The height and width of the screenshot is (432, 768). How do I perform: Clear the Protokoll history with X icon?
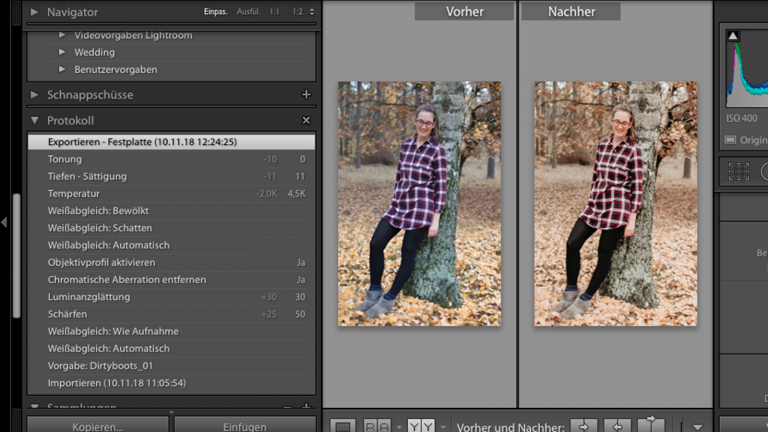click(306, 120)
